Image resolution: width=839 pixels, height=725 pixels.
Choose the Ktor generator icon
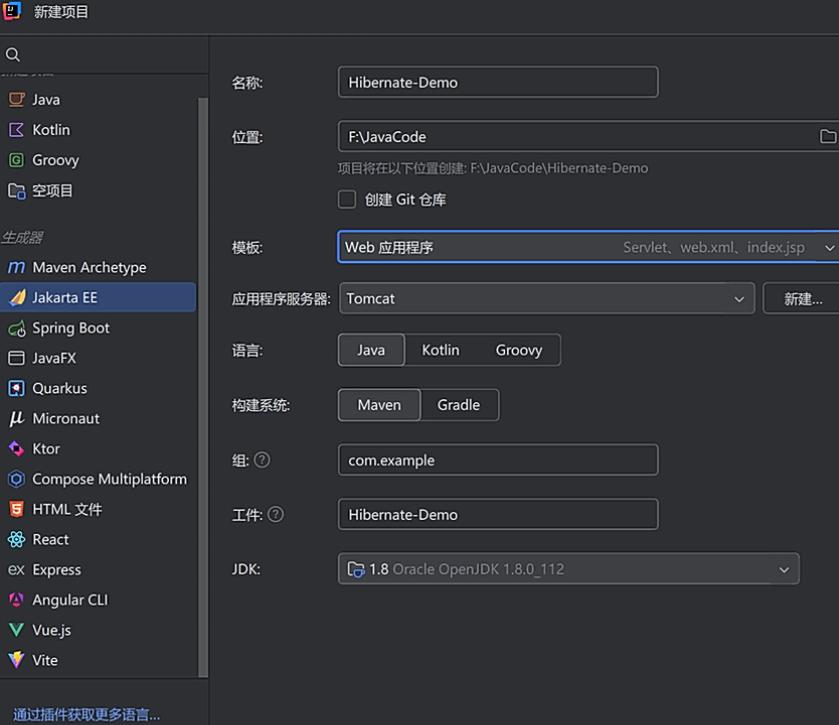point(17,449)
